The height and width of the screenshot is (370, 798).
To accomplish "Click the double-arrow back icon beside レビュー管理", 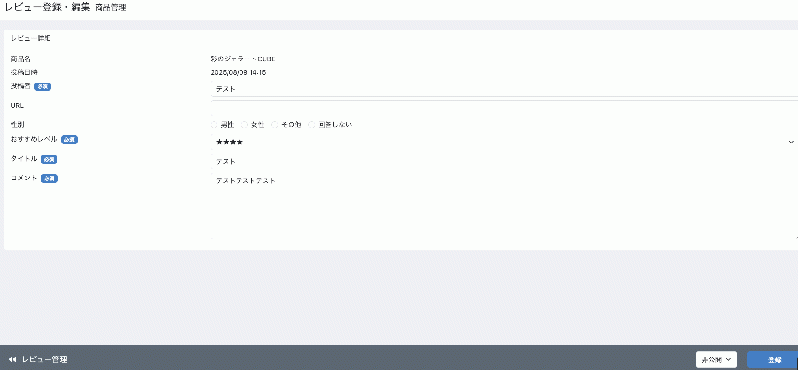I will point(13,359).
